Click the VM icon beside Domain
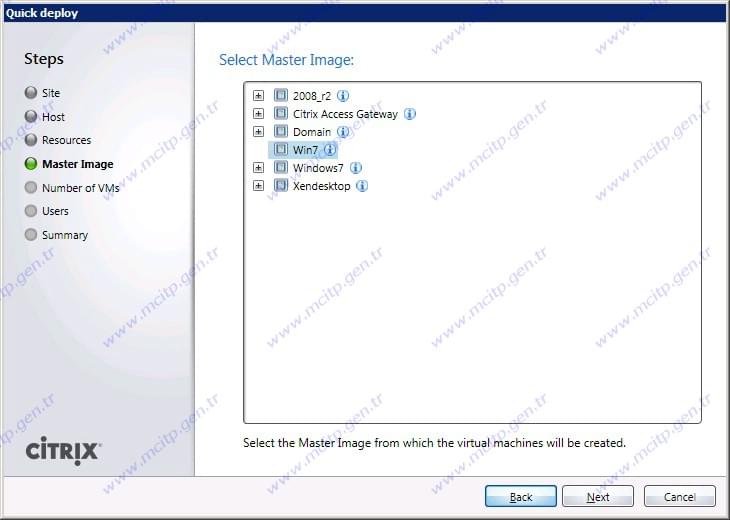The height and width of the screenshot is (520, 730). pyautogui.click(x=281, y=132)
